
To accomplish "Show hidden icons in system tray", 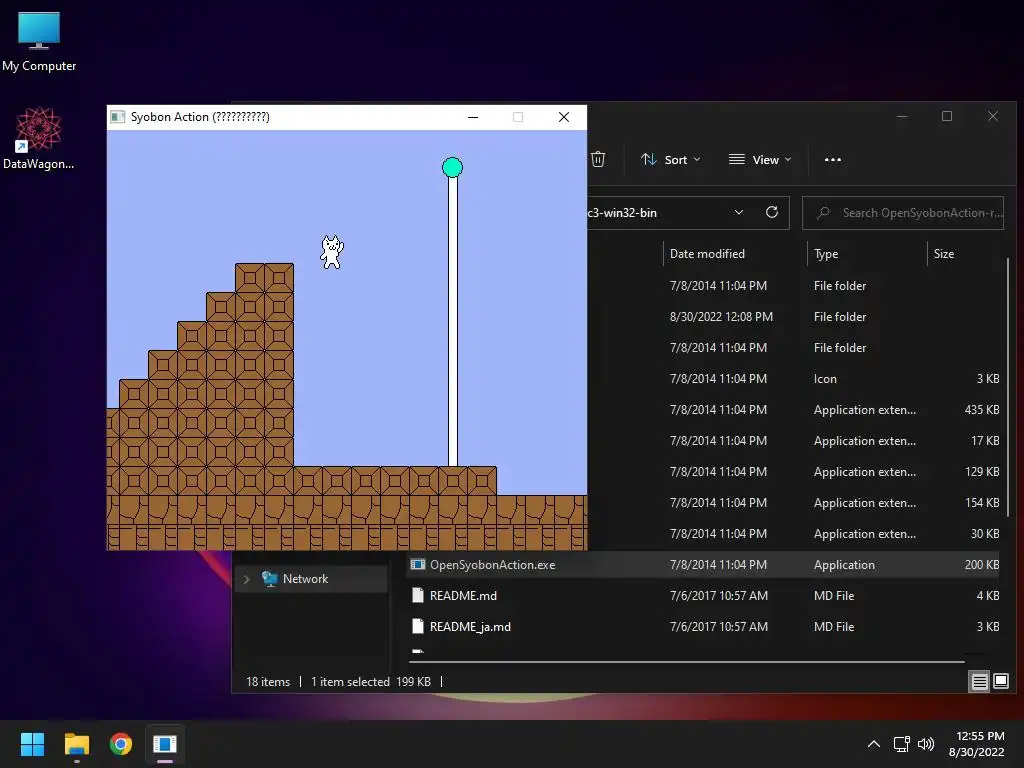I will pyautogui.click(x=873, y=744).
